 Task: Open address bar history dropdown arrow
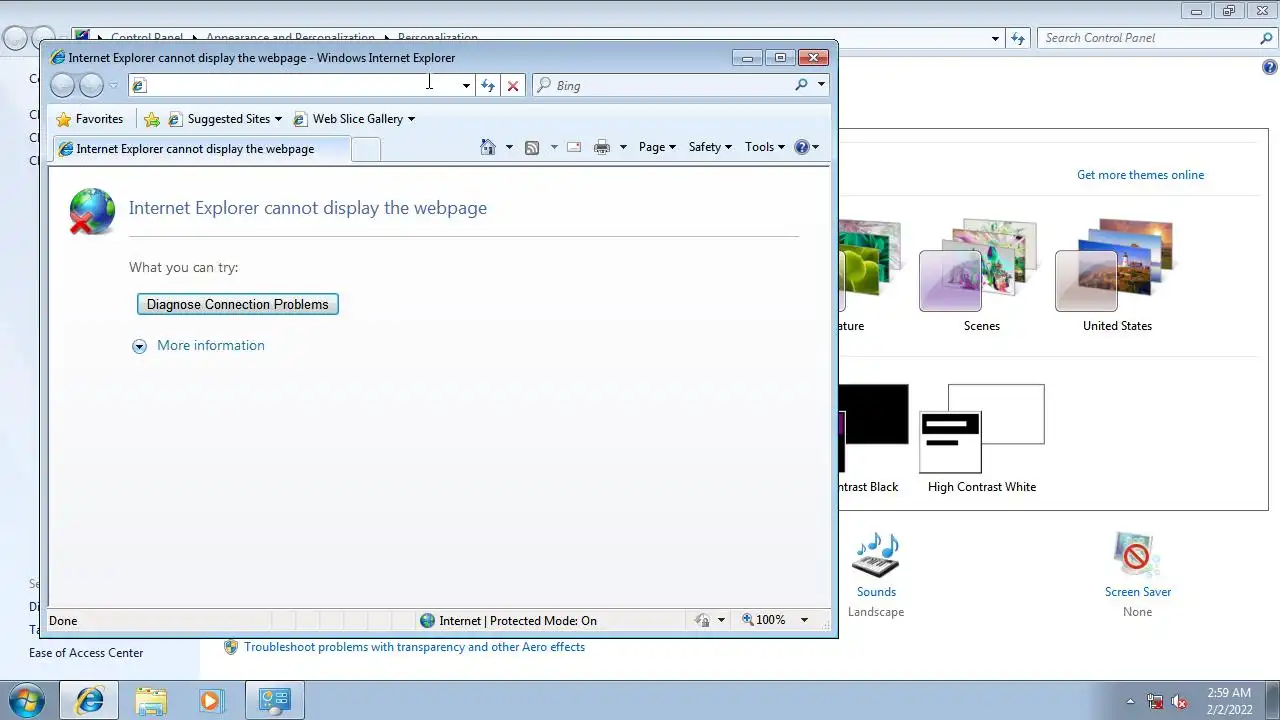tap(466, 85)
